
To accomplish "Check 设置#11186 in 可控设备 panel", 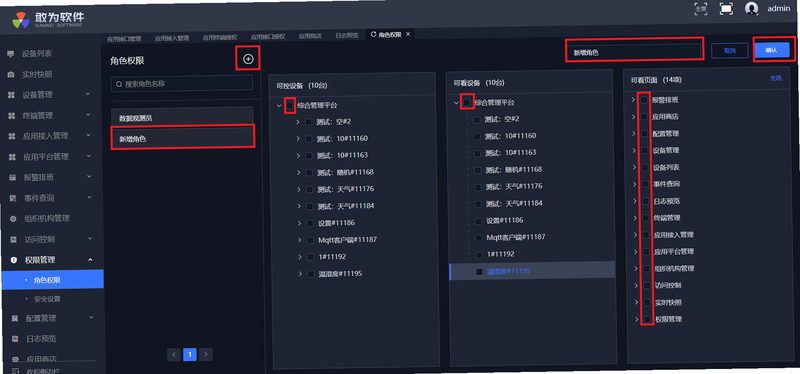I will pos(310,223).
